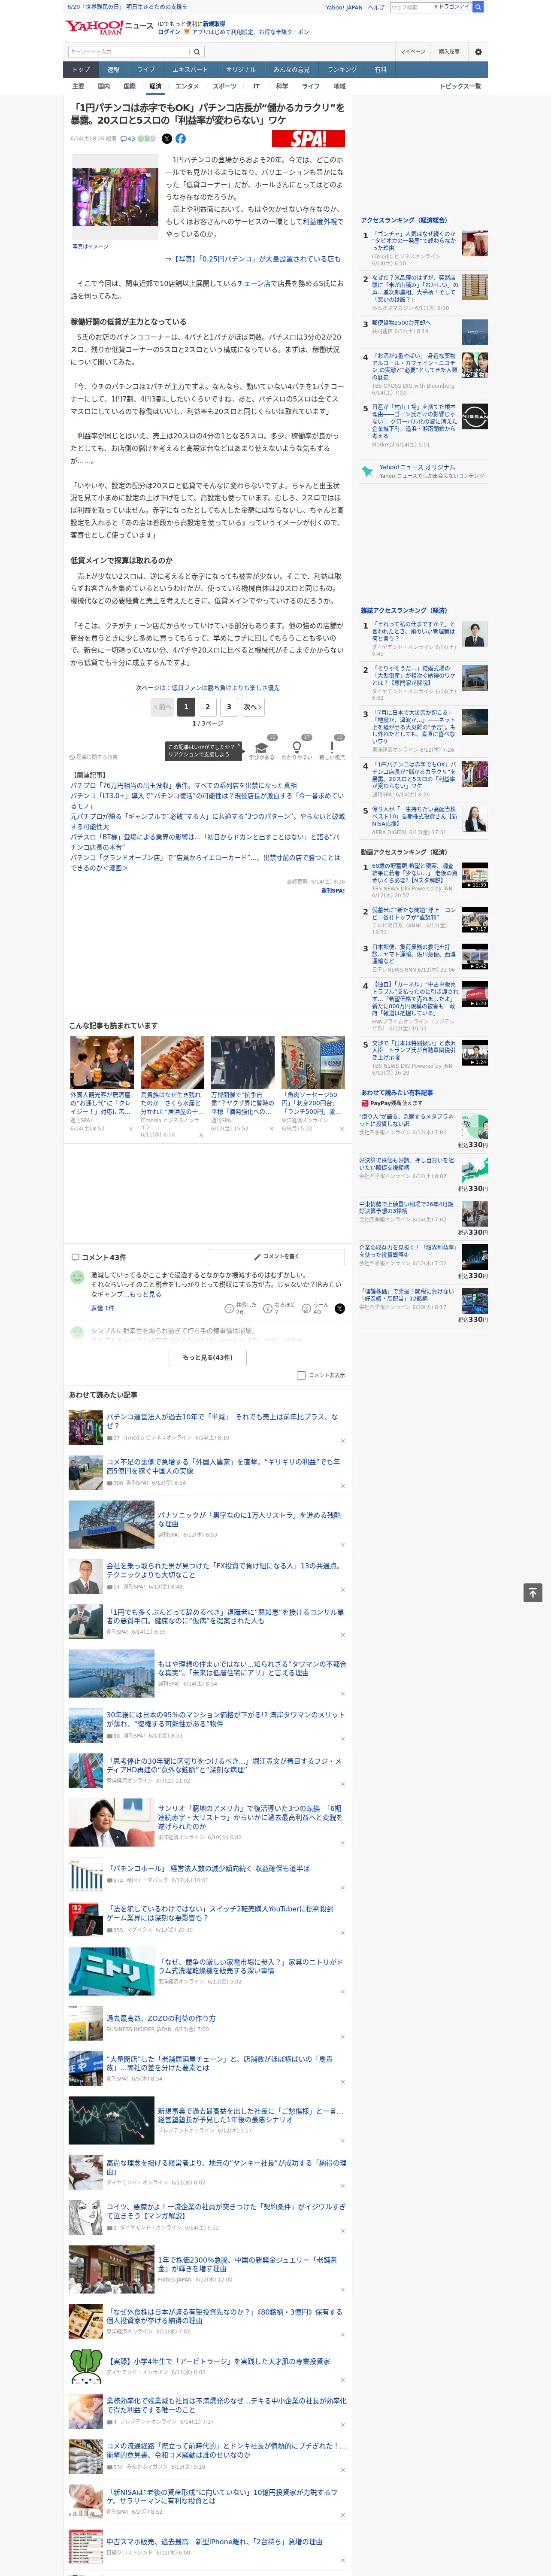This screenshot has height=2576, width=551.
Task: Click the keyword search magnifier icon
Action: coord(197,52)
